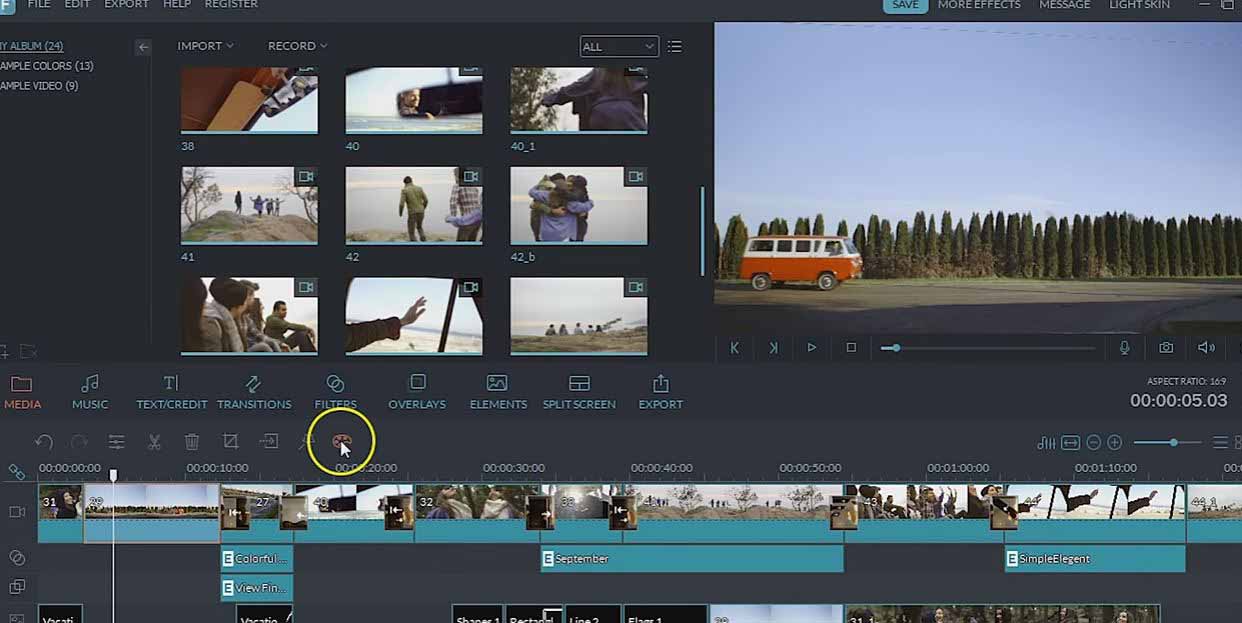
Task: Start voiceover recording via microphone icon
Action: tap(1125, 348)
